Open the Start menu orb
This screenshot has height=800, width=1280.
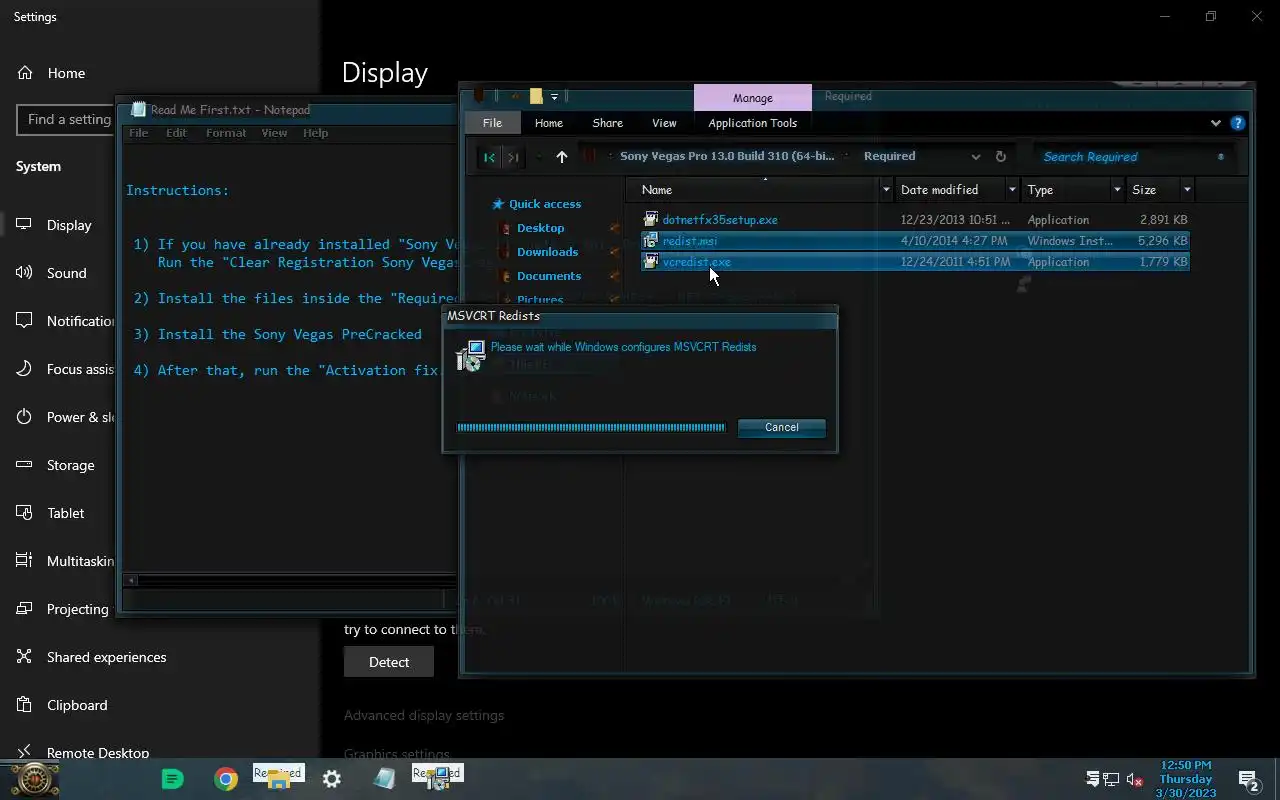(35, 779)
